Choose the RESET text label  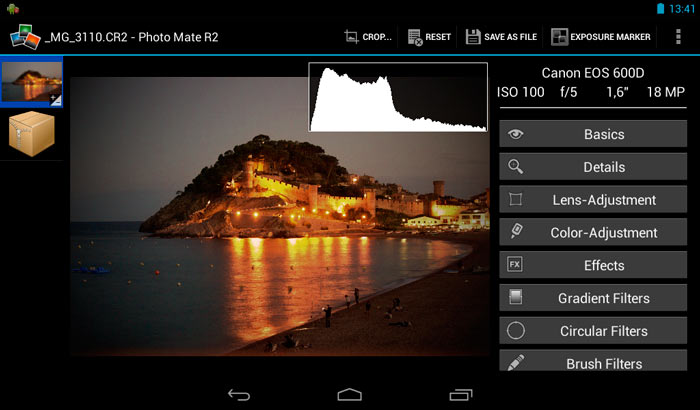[x=438, y=37]
